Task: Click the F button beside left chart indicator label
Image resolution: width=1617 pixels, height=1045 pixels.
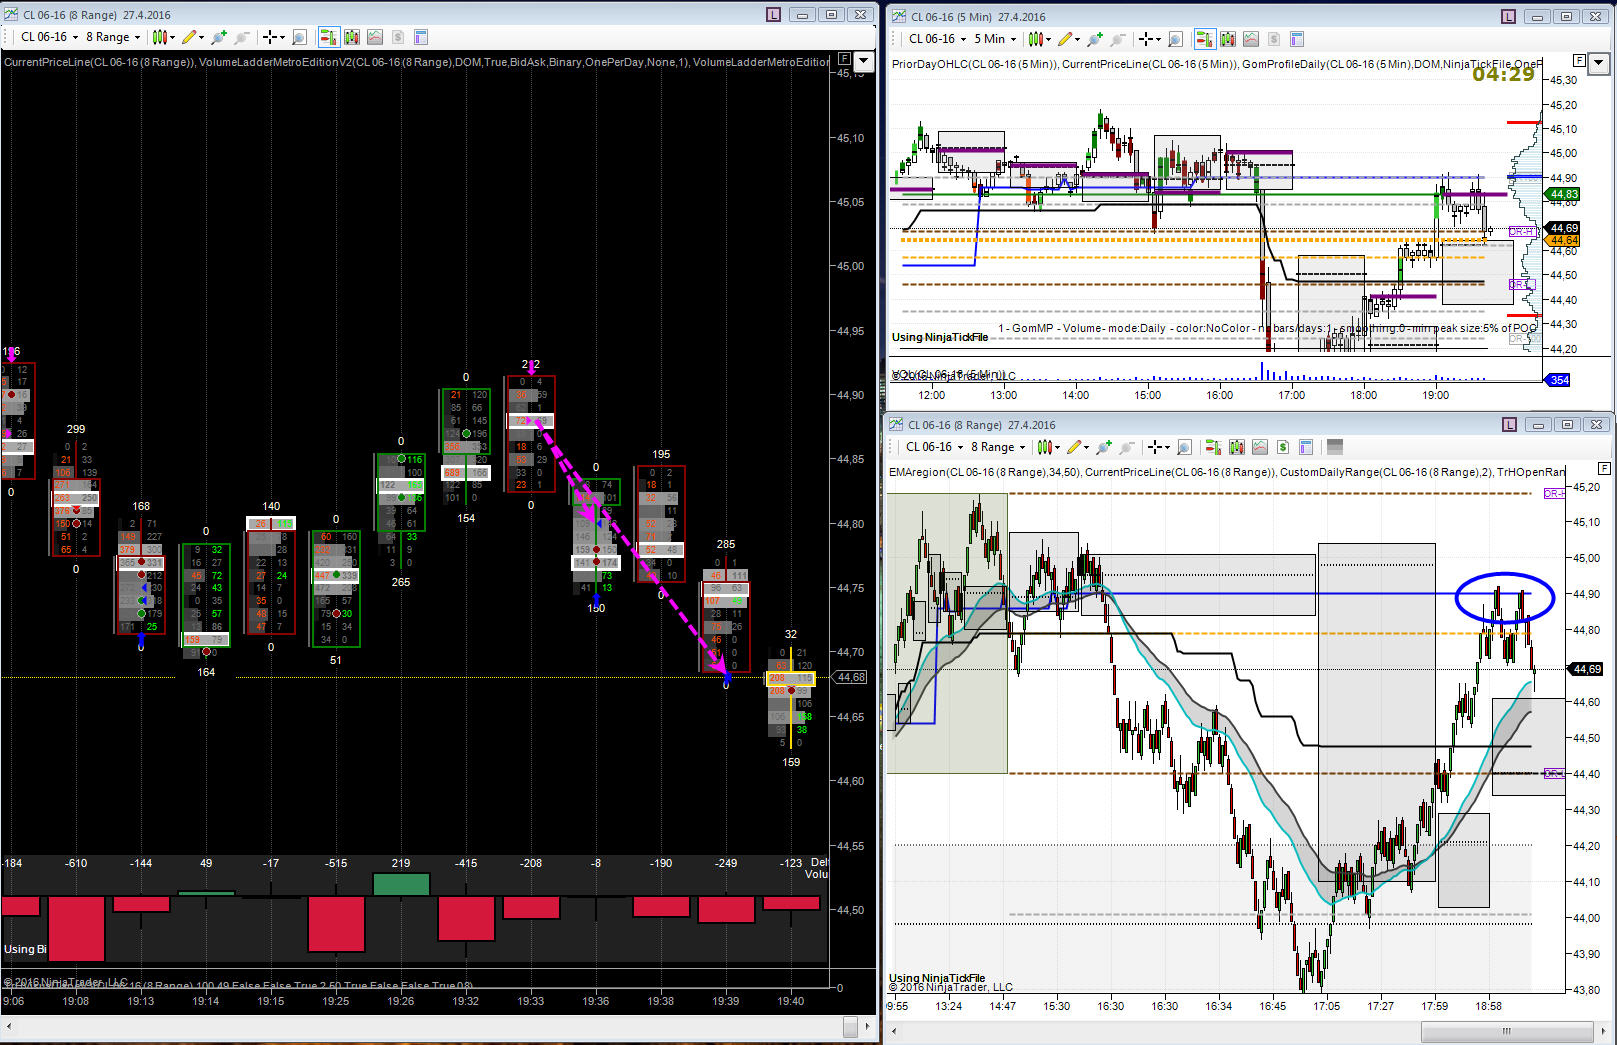Action: [844, 59]
